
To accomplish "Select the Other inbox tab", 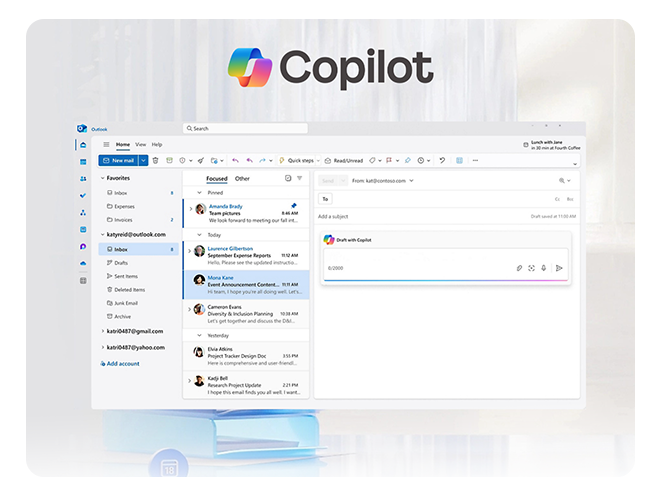I will (242, 179).
